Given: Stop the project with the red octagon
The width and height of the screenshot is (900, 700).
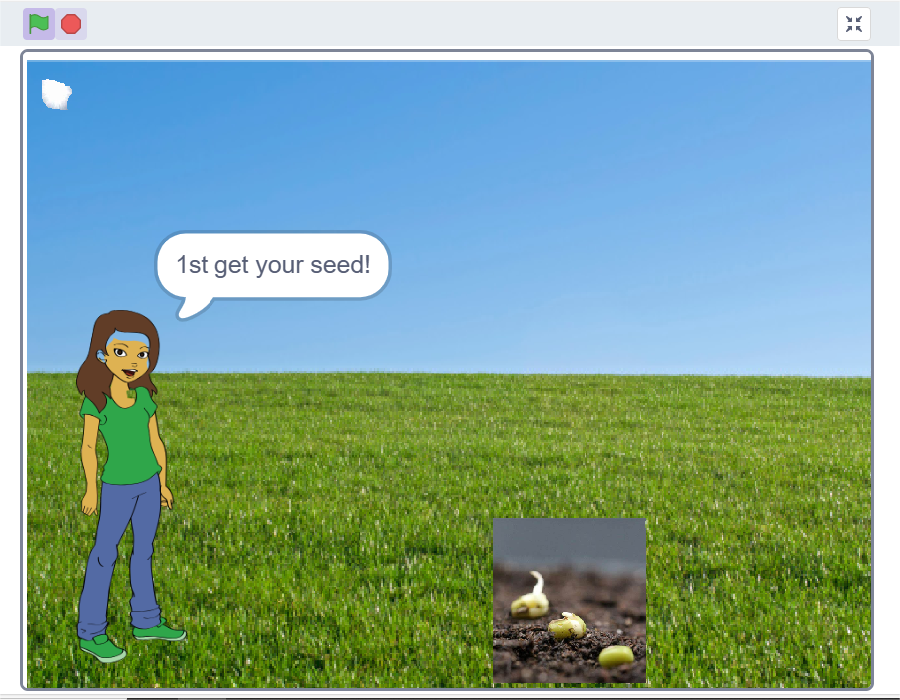Looking at the screenshot, I should point(71,24).
